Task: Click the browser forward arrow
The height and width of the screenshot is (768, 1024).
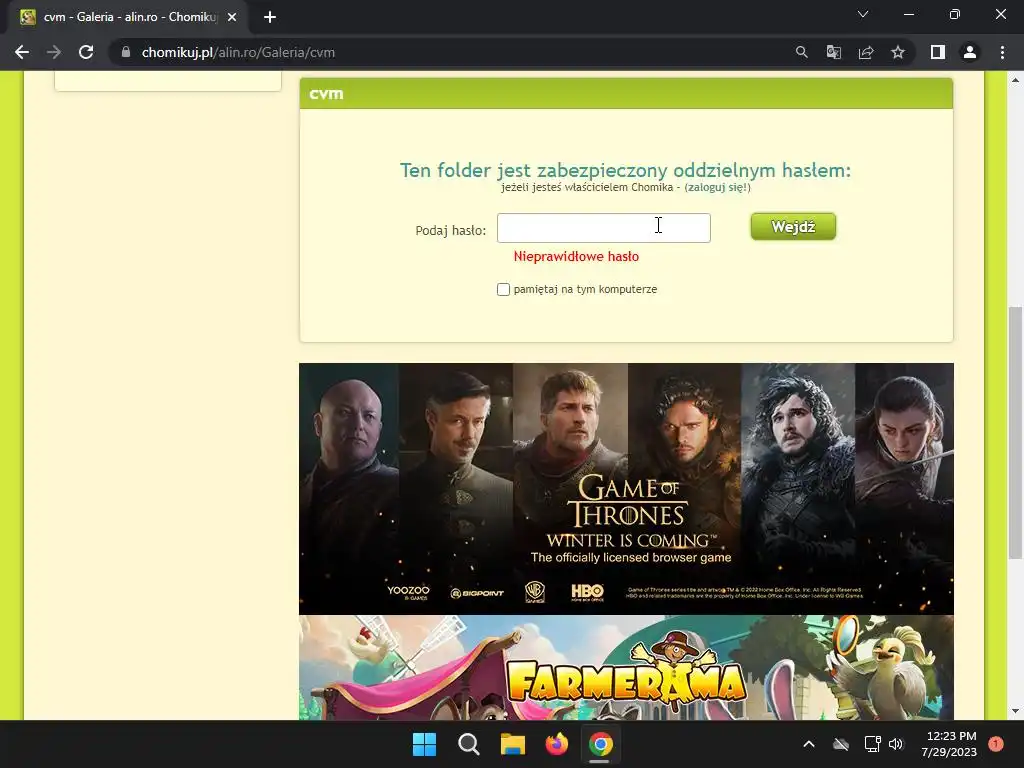Action: (x=54, y=52)
